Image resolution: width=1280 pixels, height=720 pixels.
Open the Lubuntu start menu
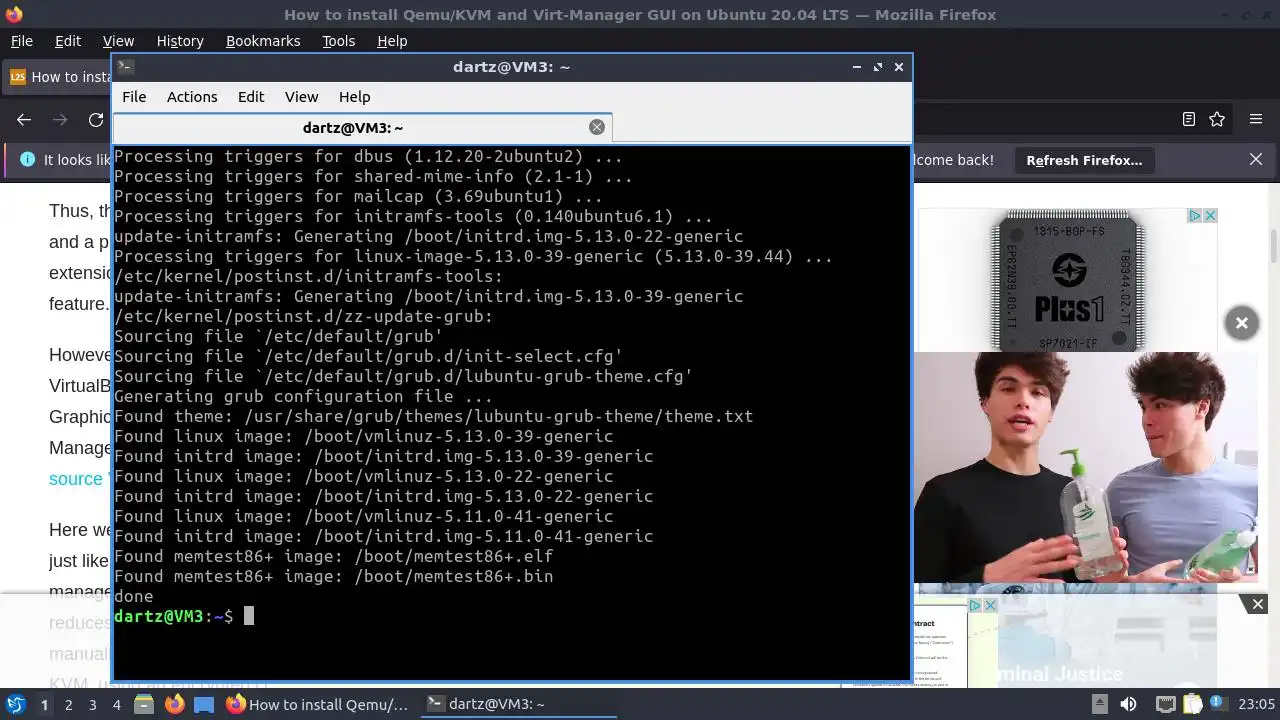(x=16, y=704)
